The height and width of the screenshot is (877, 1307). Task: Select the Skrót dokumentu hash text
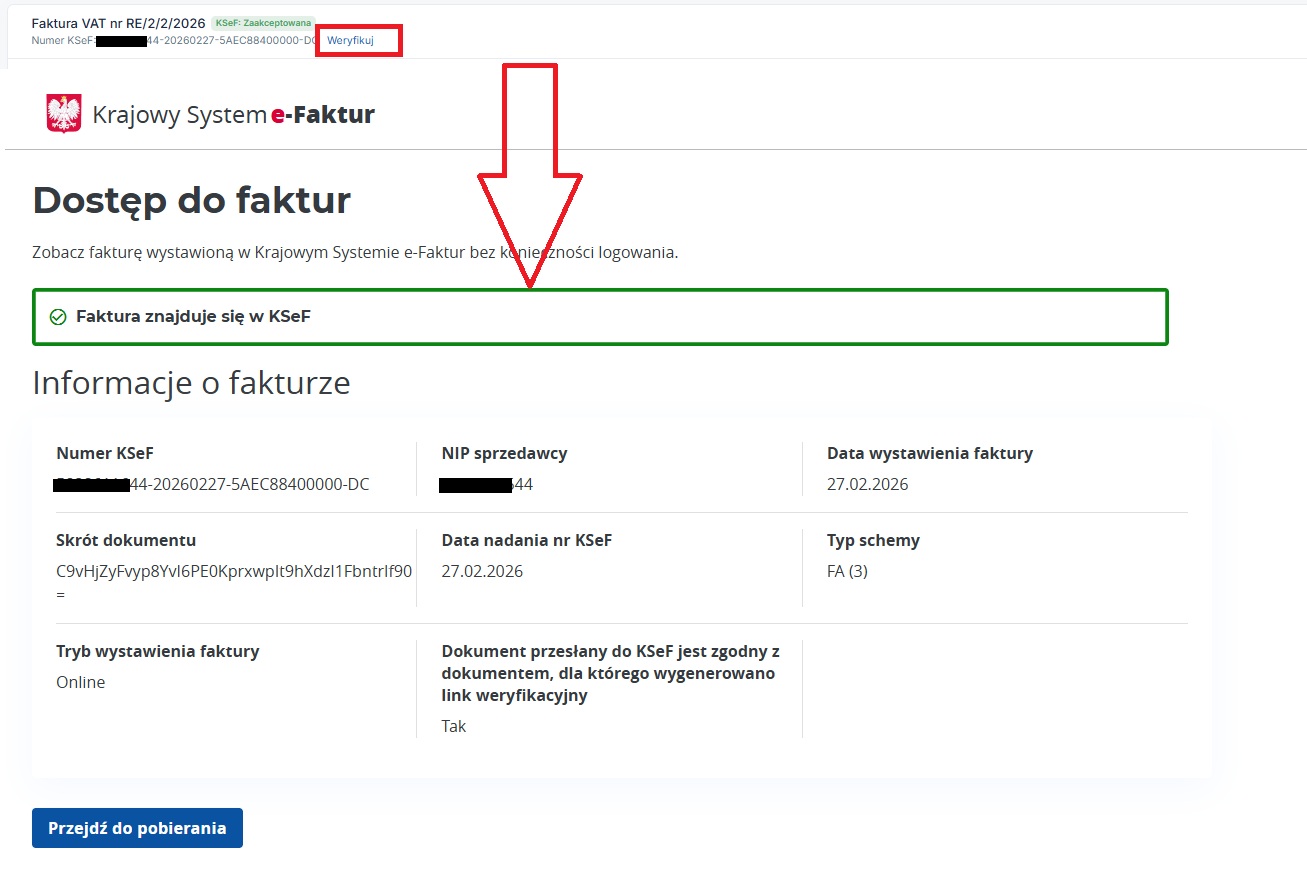[234, 572]
